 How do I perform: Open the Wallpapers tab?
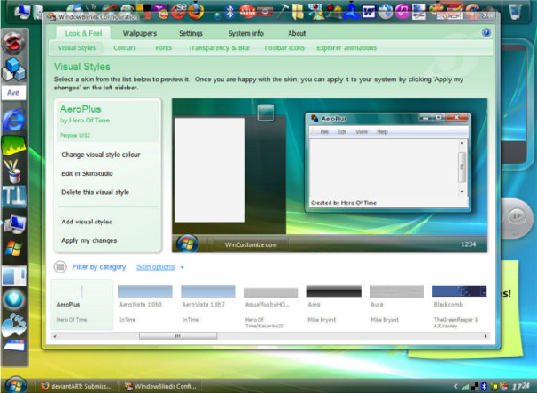[x=140, y=33]
